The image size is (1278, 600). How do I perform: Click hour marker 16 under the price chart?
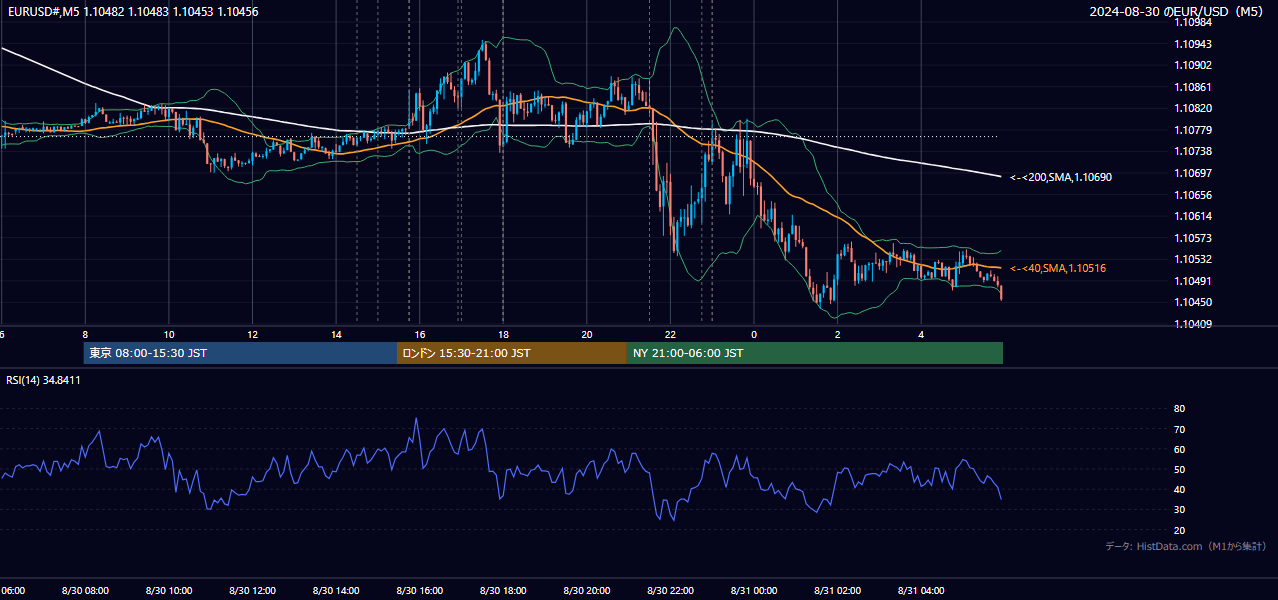tap(420, 334)
